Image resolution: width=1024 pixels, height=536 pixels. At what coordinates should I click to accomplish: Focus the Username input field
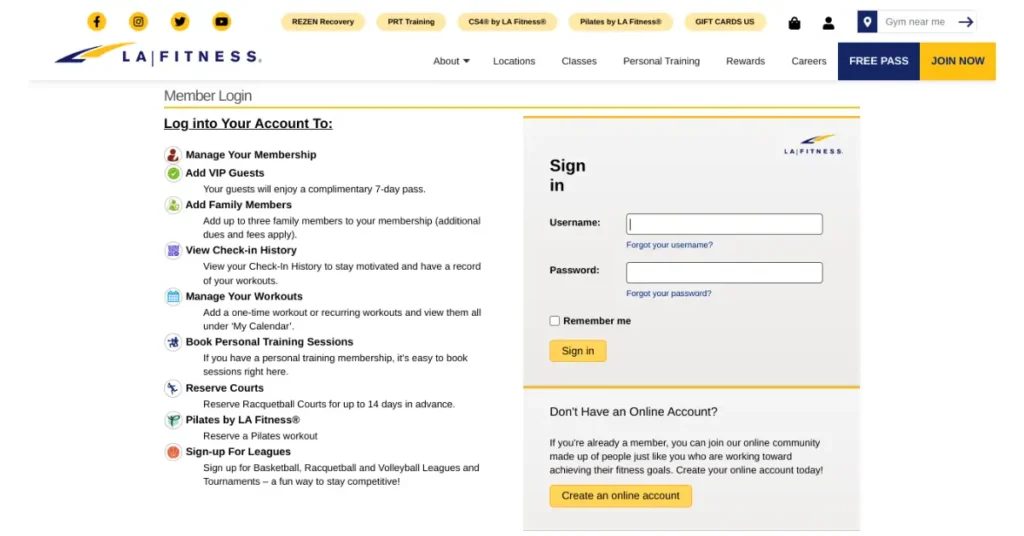[724, 224]
